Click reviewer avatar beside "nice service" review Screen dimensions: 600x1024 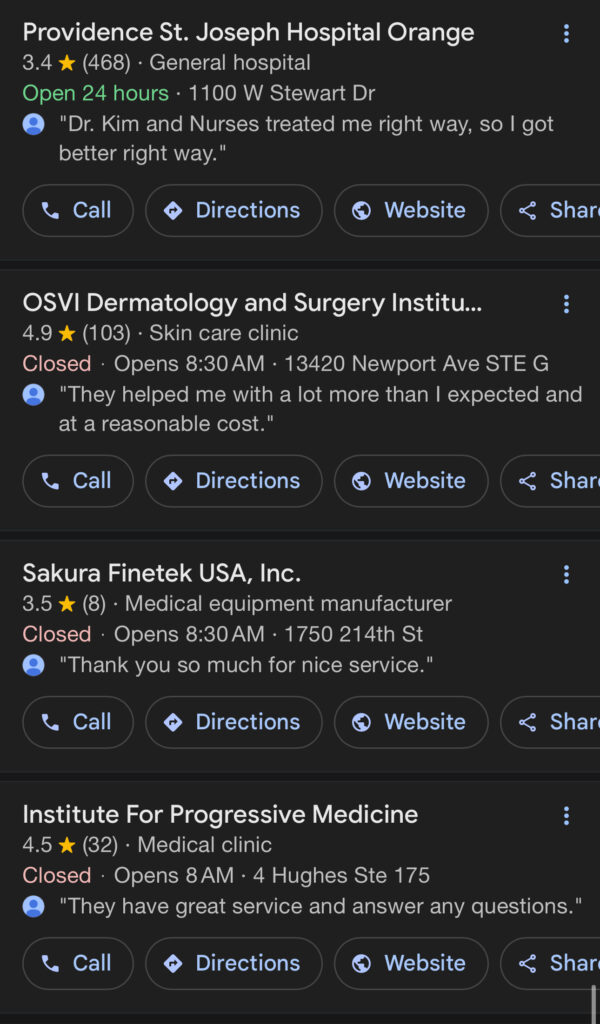tap(34, 665)
